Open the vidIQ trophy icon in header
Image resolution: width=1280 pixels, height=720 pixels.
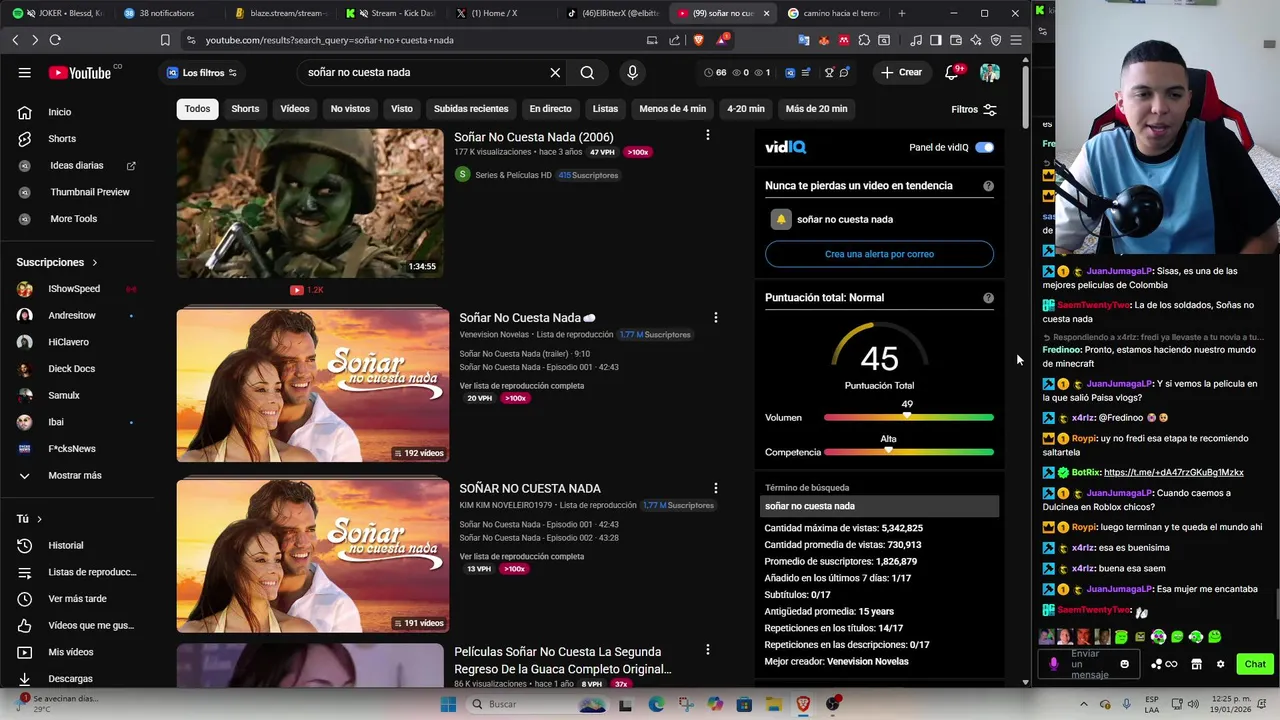[x=829, y=72]
